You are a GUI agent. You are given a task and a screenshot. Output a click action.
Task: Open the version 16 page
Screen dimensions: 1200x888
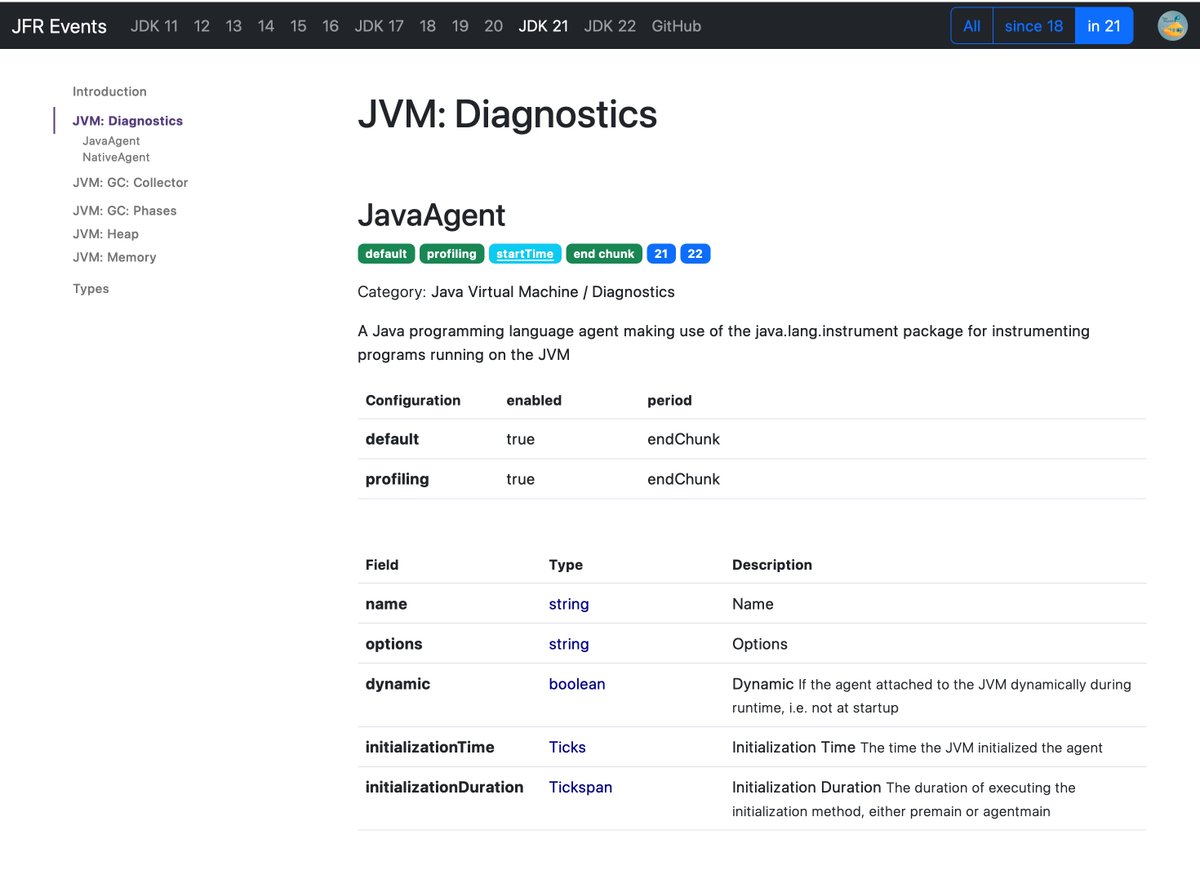click(x=330, y=26)
